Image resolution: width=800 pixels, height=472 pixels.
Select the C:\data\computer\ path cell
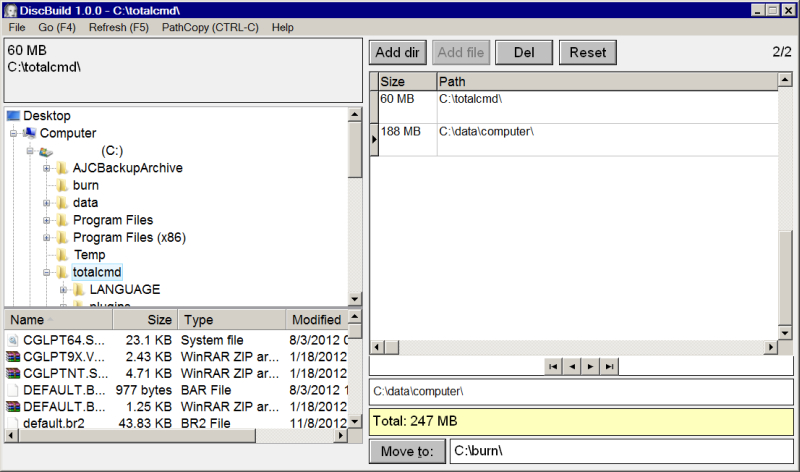[x=607, y=139]
